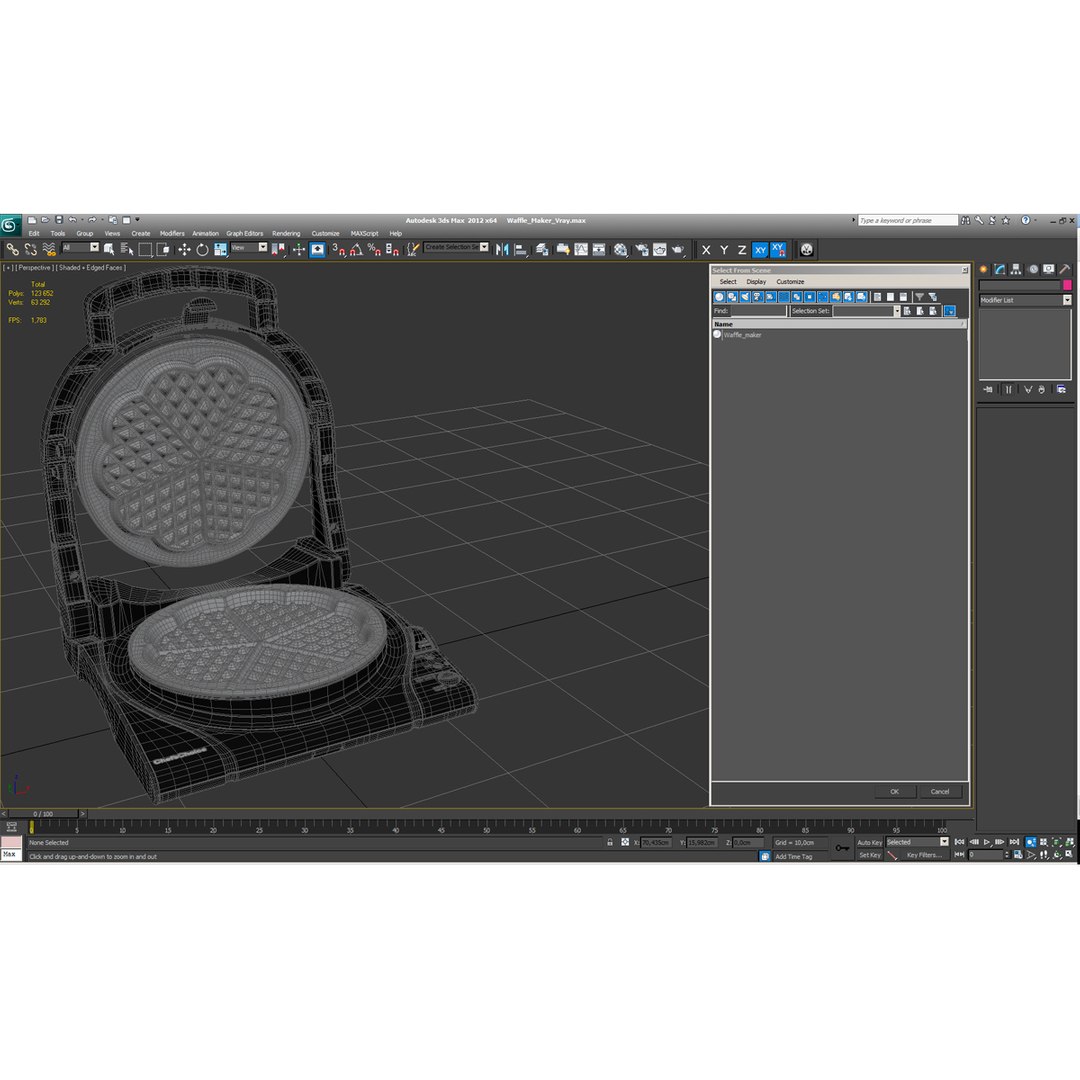Open the Hierarchy command panel tab
Image resolution: width=1080 pixels, height=1080 pixels.
pos(1016,269)
